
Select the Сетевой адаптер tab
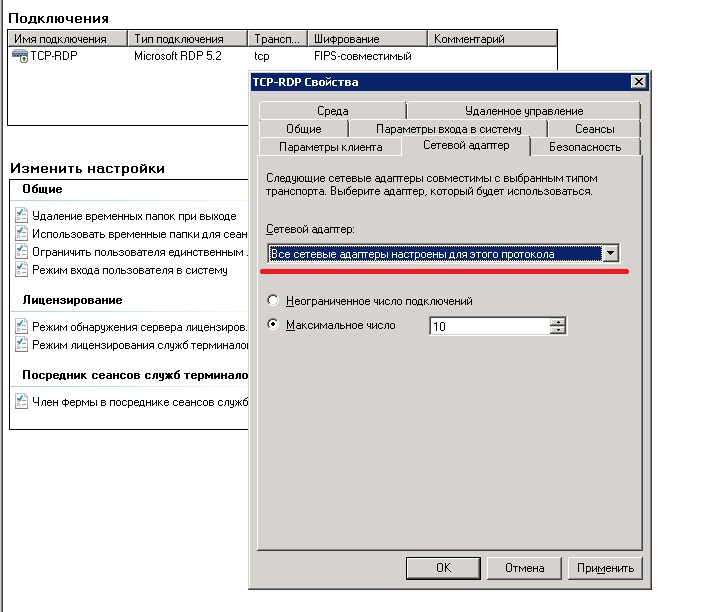click(x=466, y=146)
